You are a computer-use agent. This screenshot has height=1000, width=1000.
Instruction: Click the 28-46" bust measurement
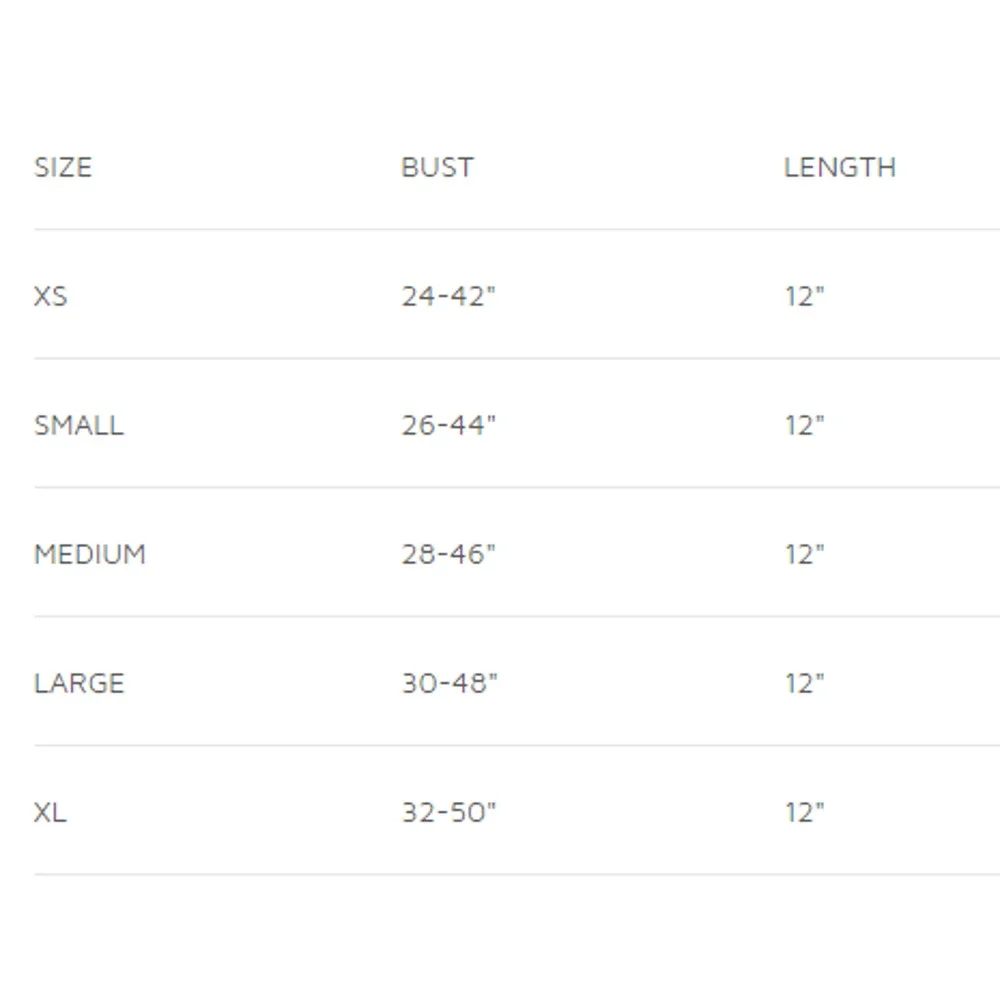coord(448,554)
